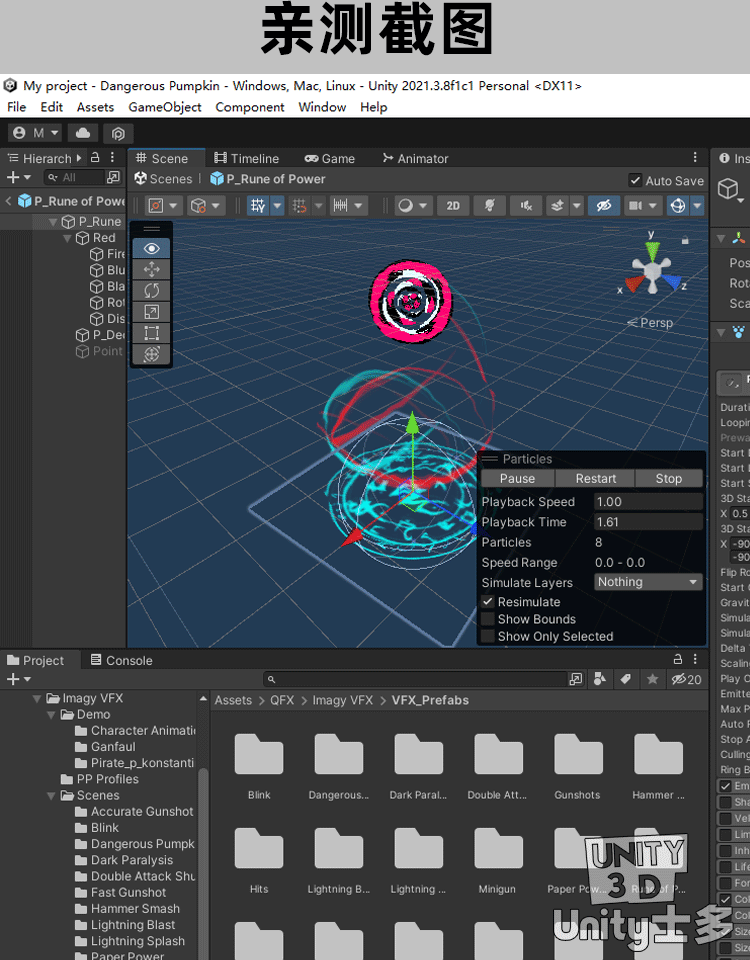
Task: Select the Rotate tool in scene overlay
Action: (x=152, y=291)
